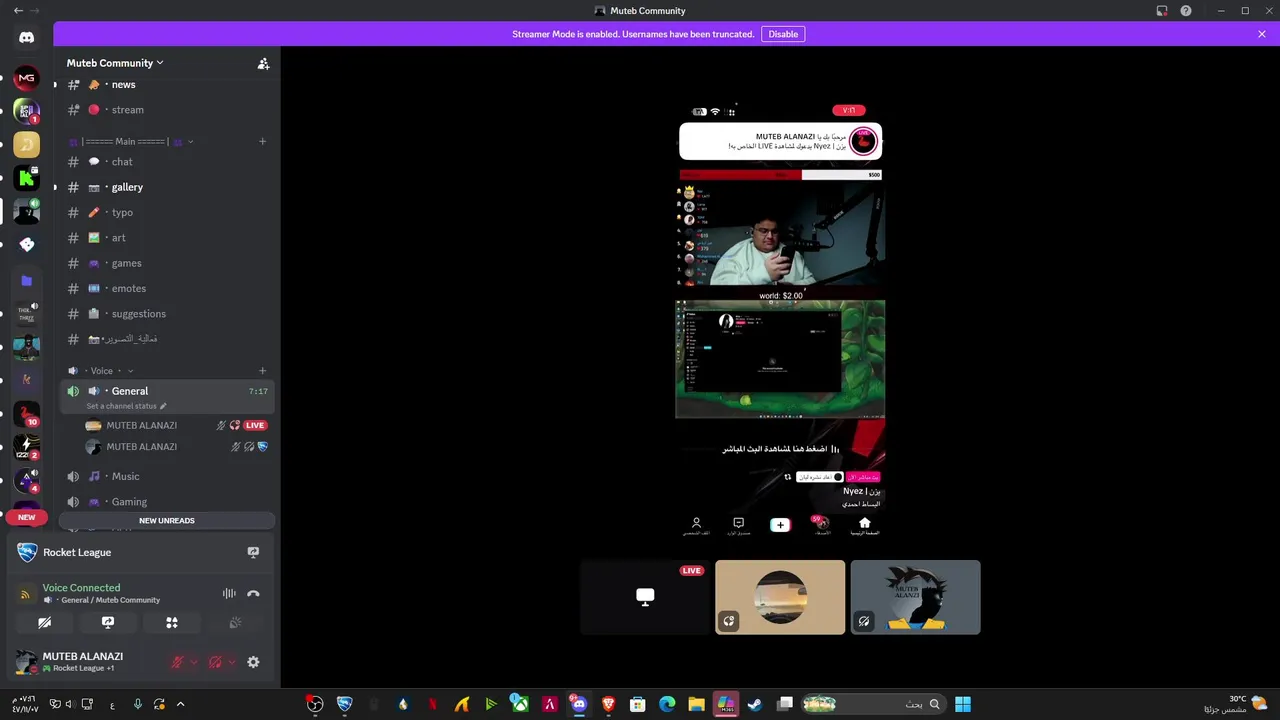Toggle noise suppression waveform icon
The width and height of the screenshot is (1280, 720).
pyautogui.click(x=229, y=593)
